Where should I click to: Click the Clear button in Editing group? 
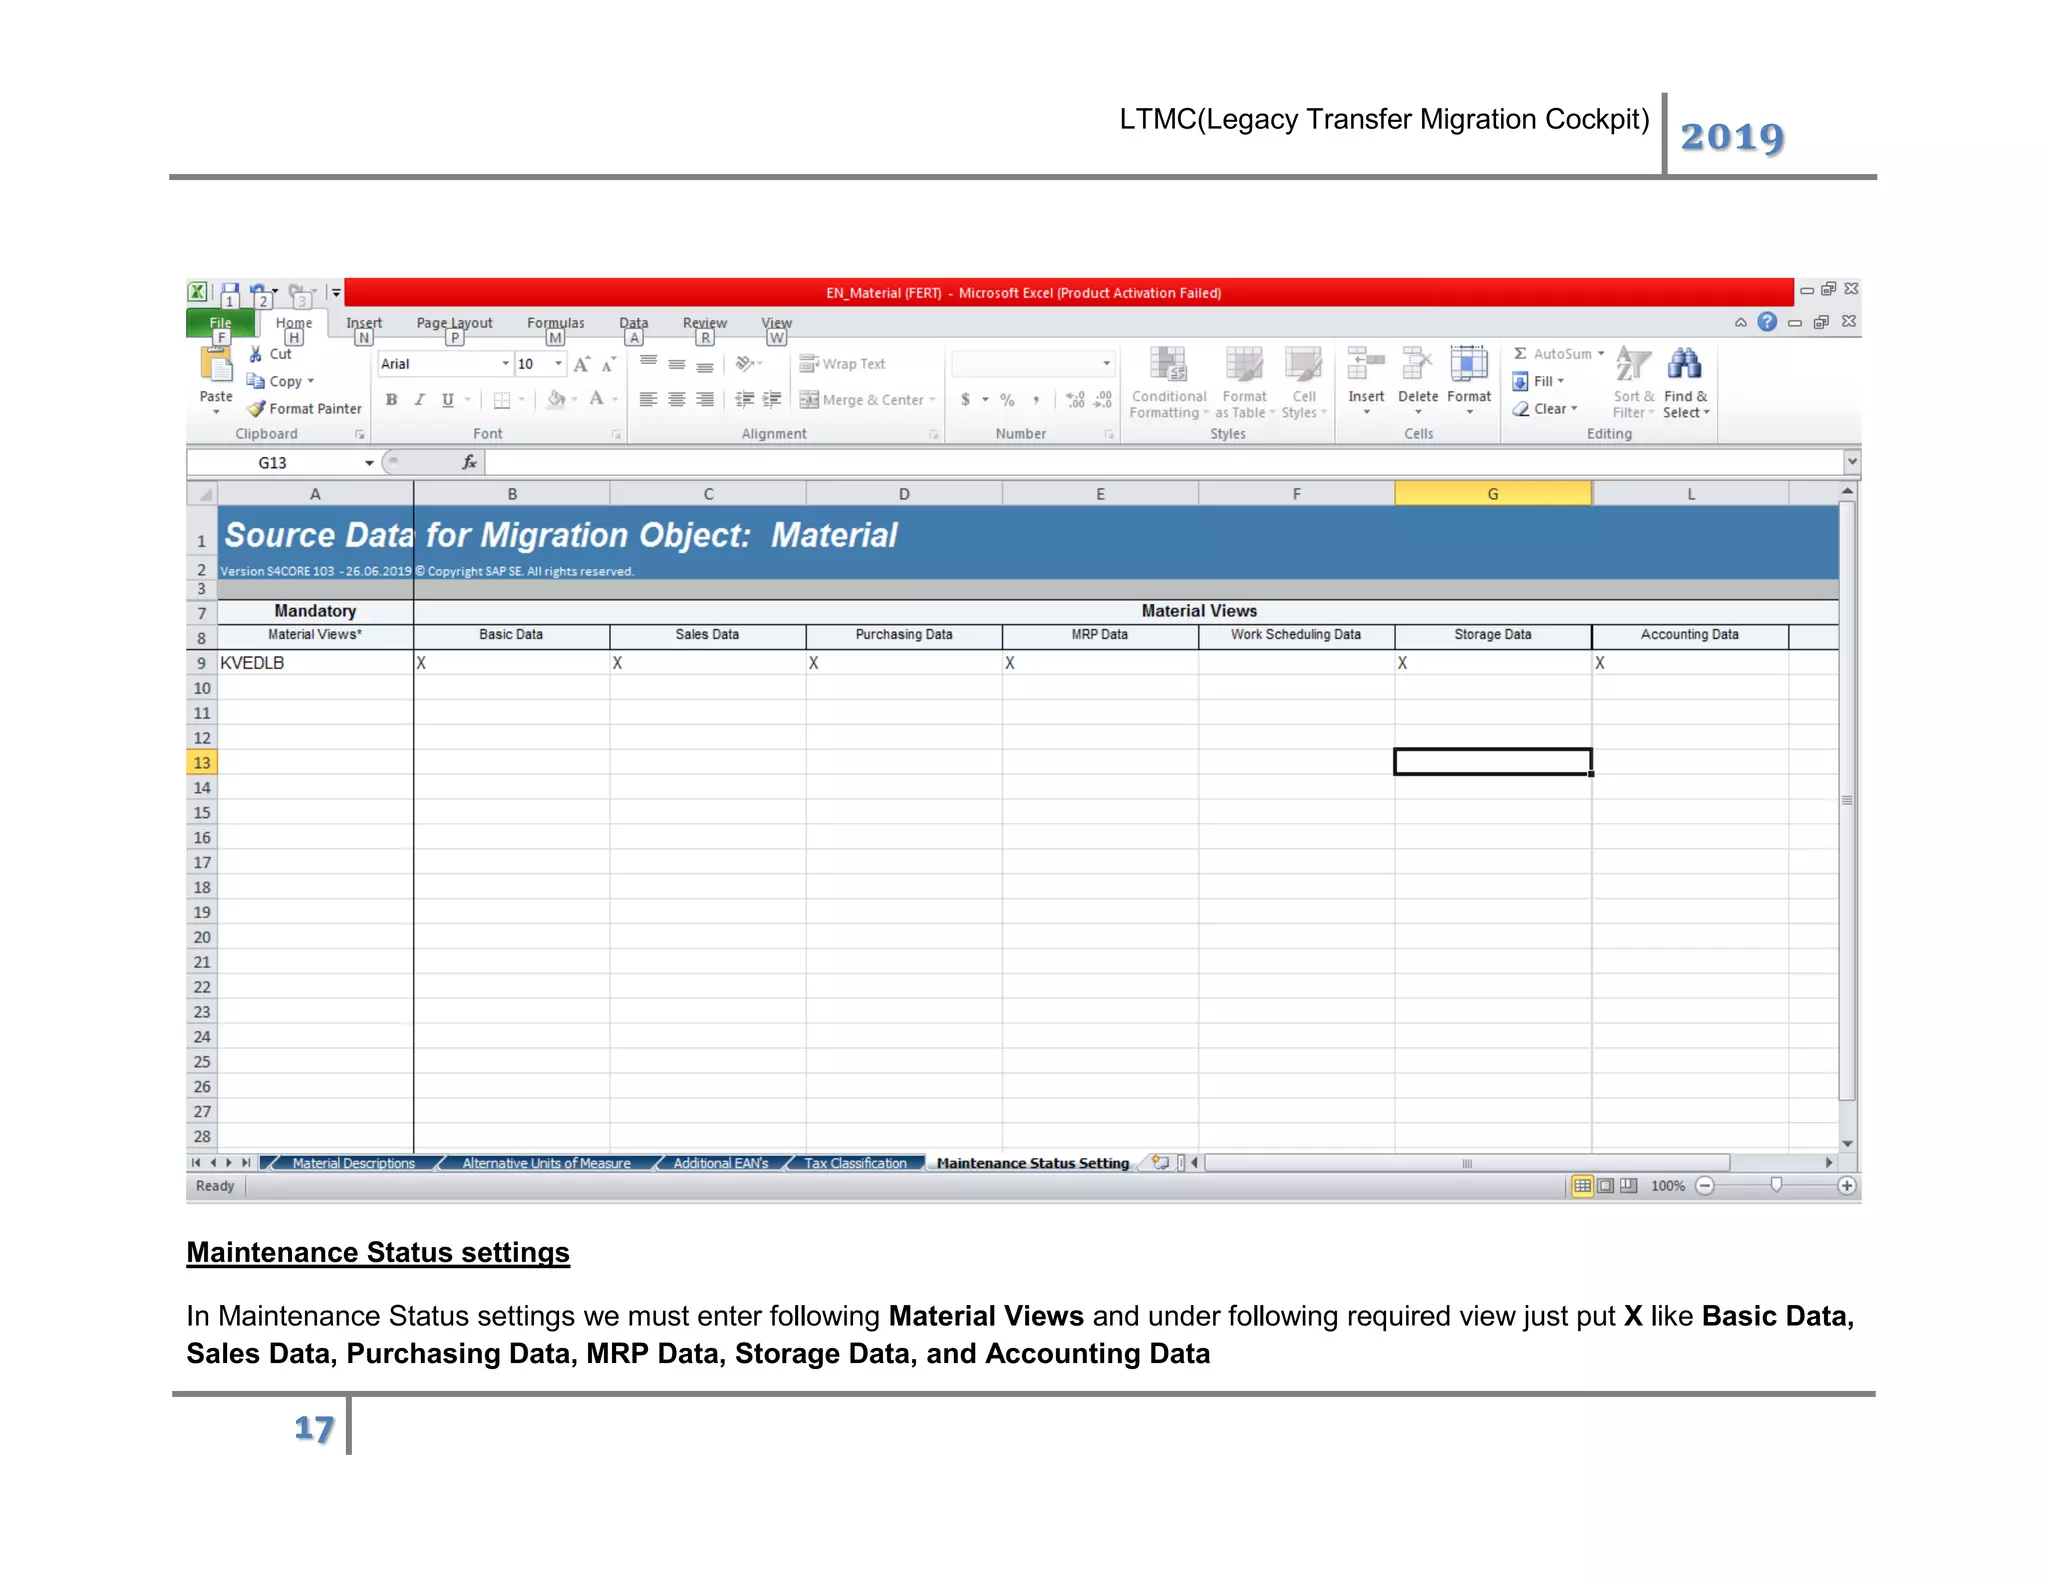coord(1547,409)
